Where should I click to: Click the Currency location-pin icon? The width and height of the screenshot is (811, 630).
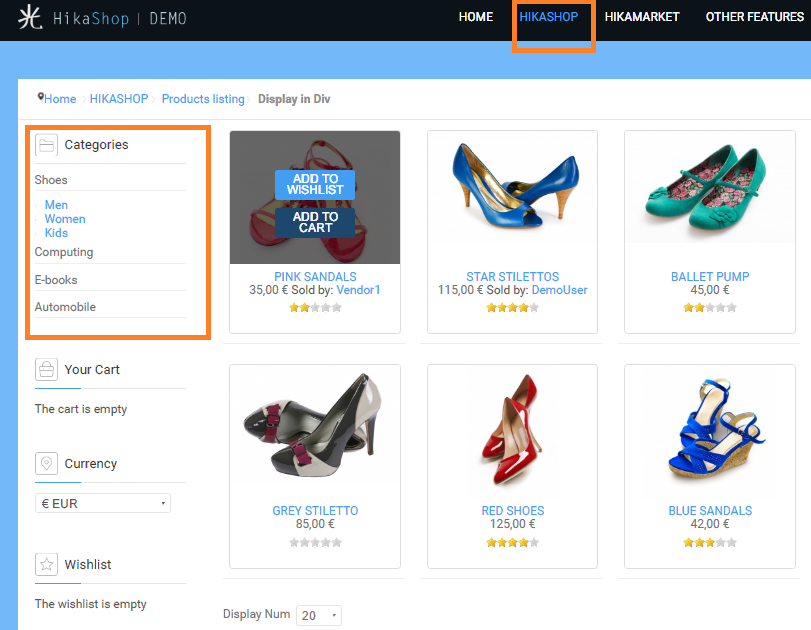click(46, 464)
